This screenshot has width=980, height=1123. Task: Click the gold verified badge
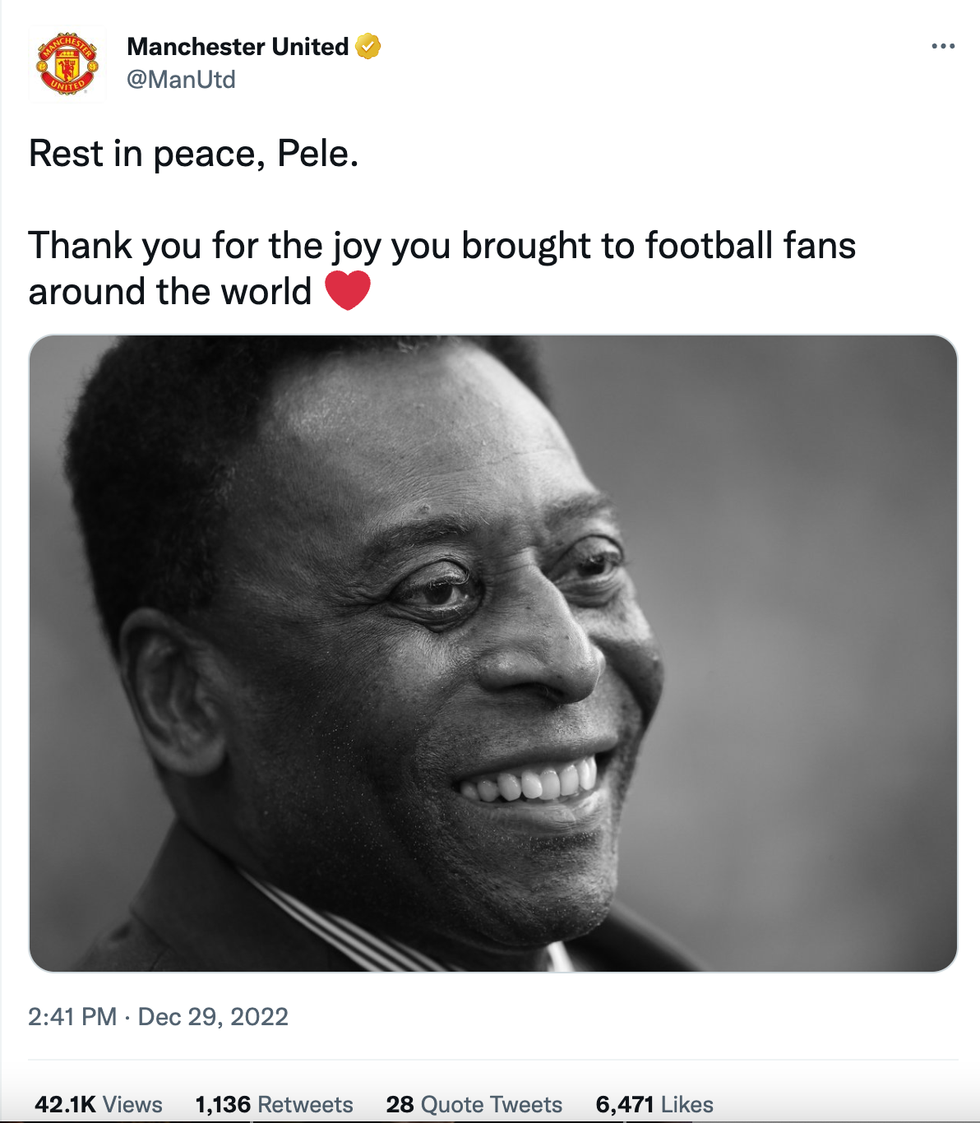pos(370,46)
